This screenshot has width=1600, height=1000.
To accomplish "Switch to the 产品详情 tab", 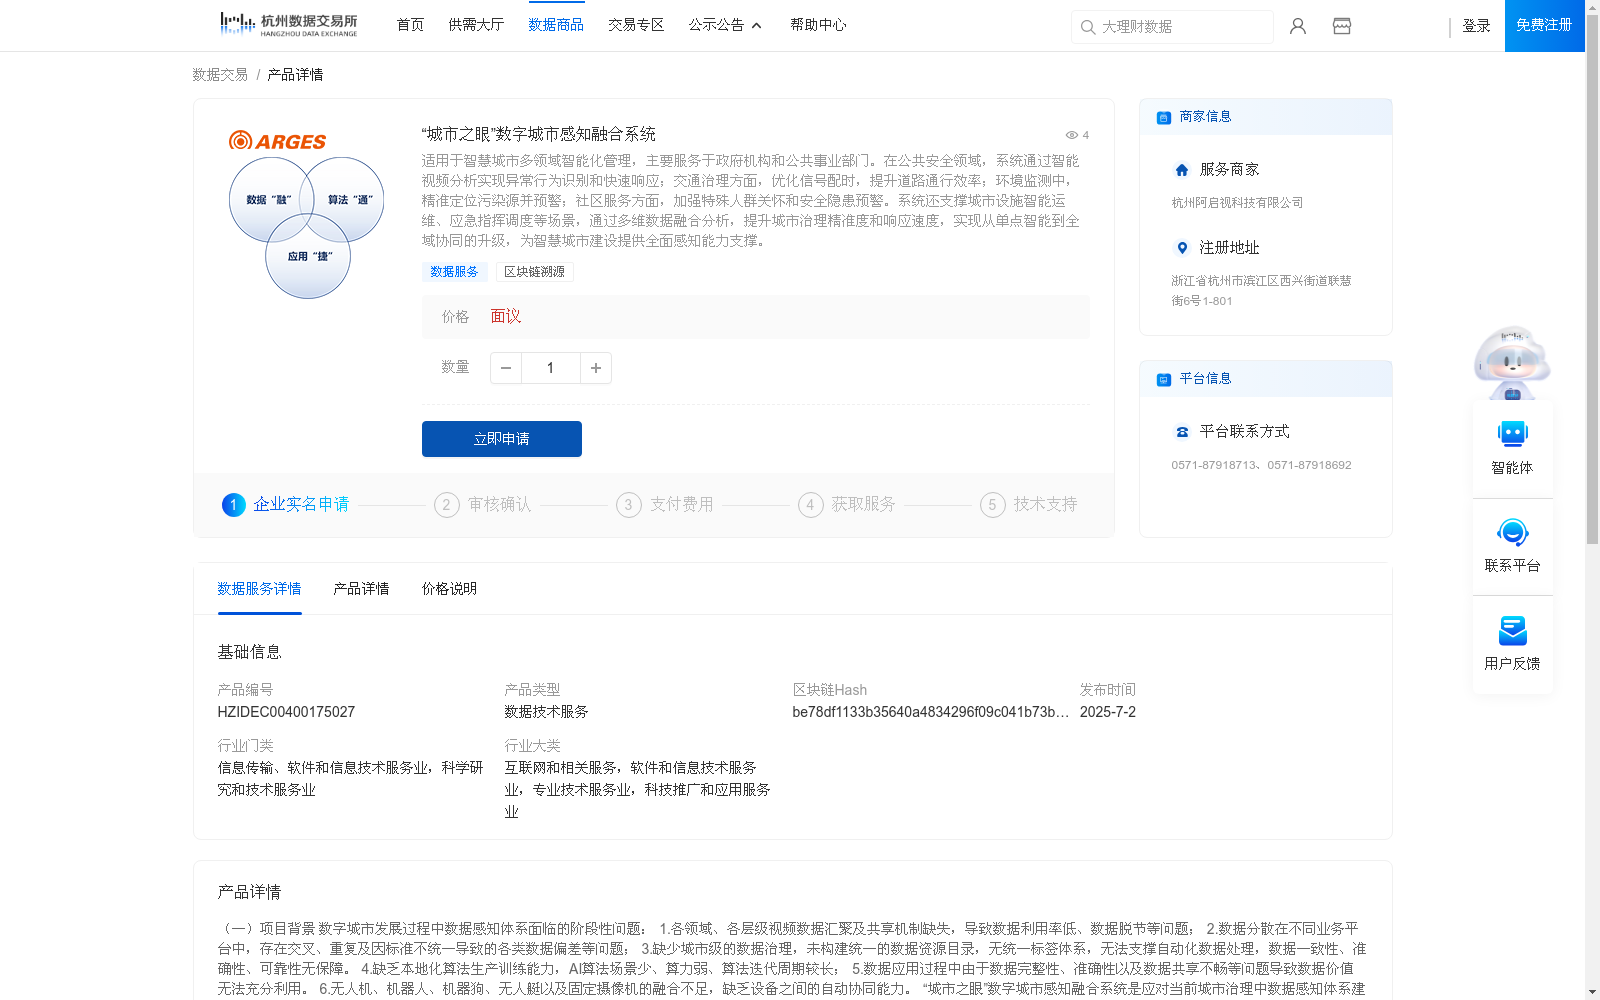I will tap(361, 589).
